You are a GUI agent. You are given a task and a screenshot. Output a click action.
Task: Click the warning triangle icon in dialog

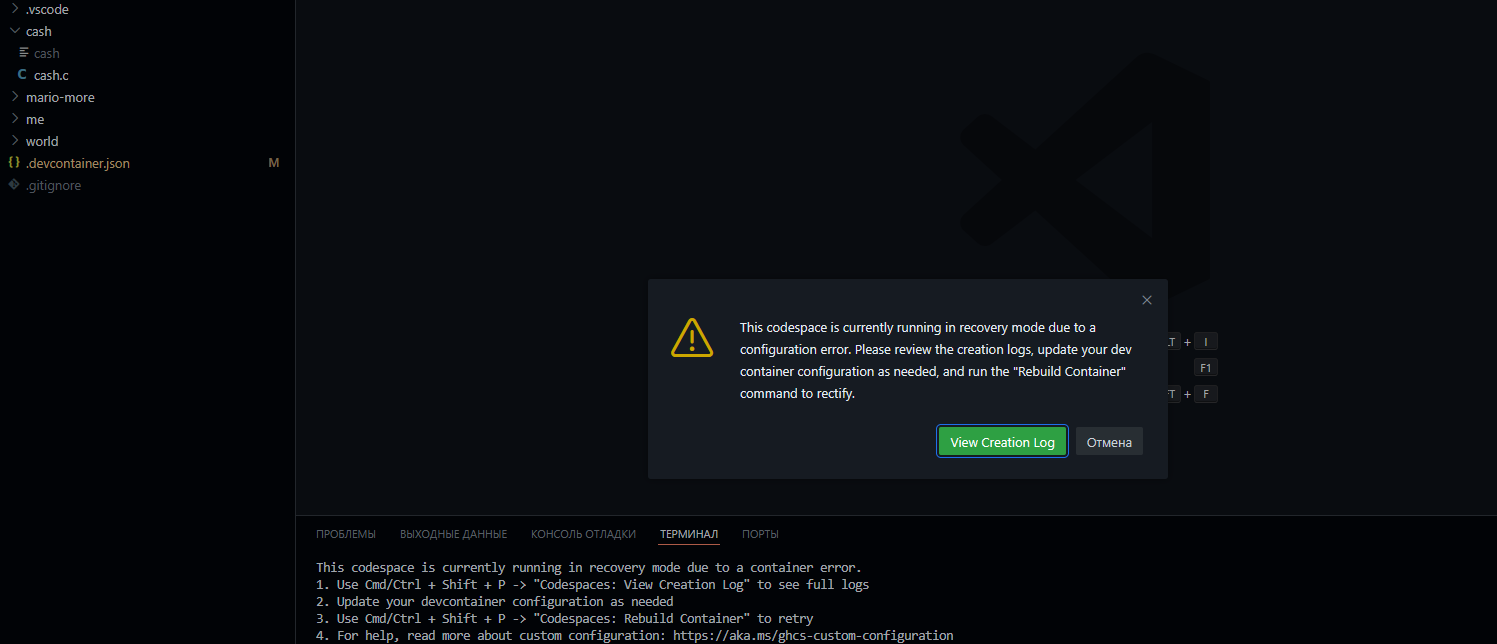click(692, 337)
